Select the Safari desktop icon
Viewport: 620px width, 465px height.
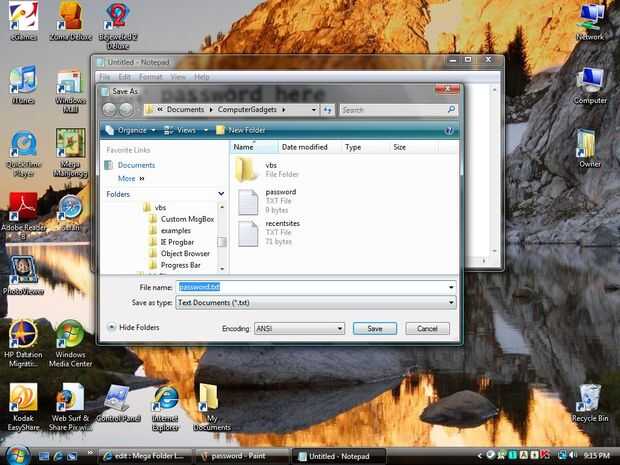70,214
